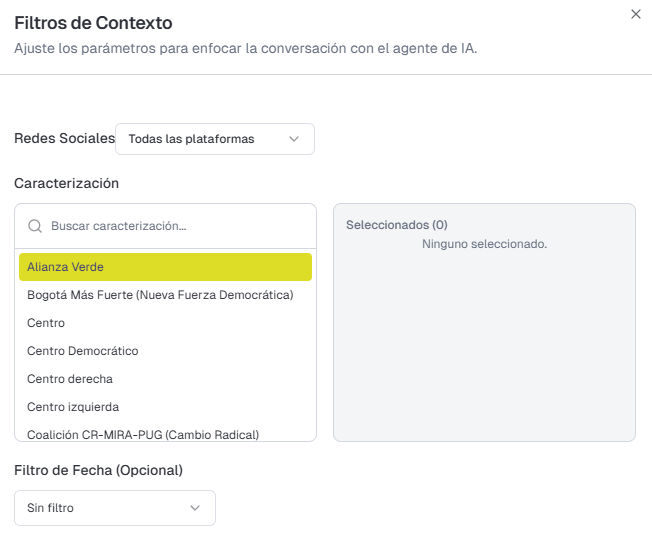Select the Centro characterization item

click(x=46, y=323)
